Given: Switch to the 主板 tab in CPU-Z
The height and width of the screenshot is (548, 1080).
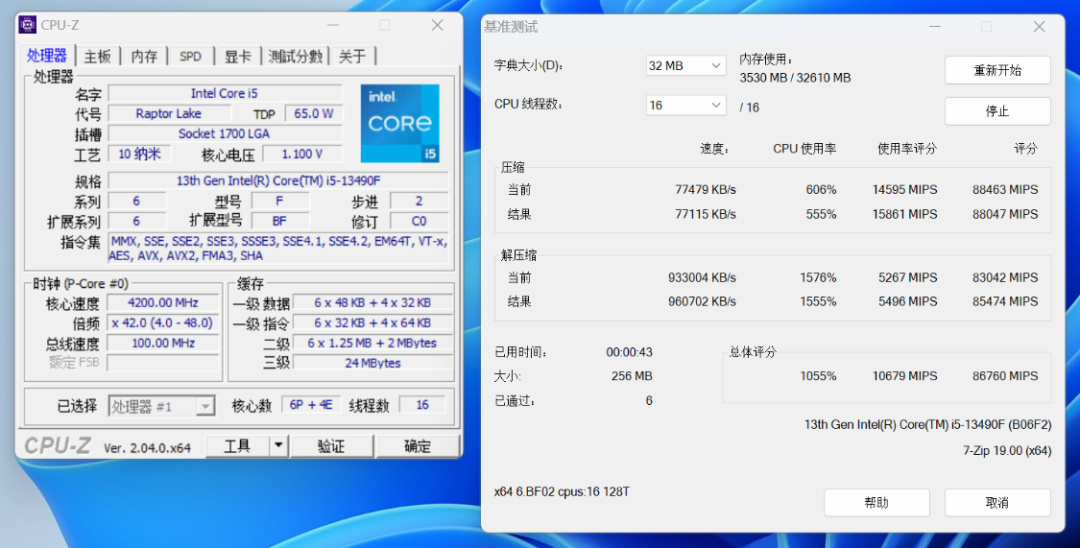Looking at the screenshot, I should click(x=97, y=56).
